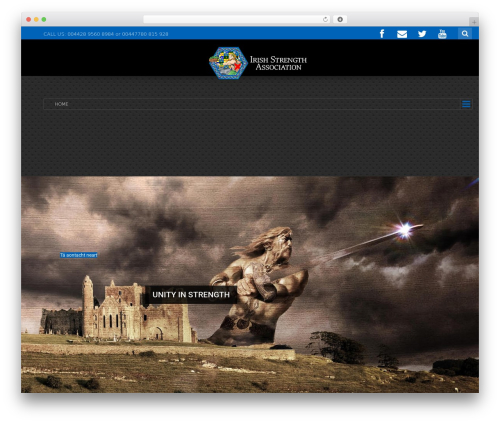Viewport: 500px width, 423px height.
Task: Click the yellow minimize window button
Action: coord(36,19)
